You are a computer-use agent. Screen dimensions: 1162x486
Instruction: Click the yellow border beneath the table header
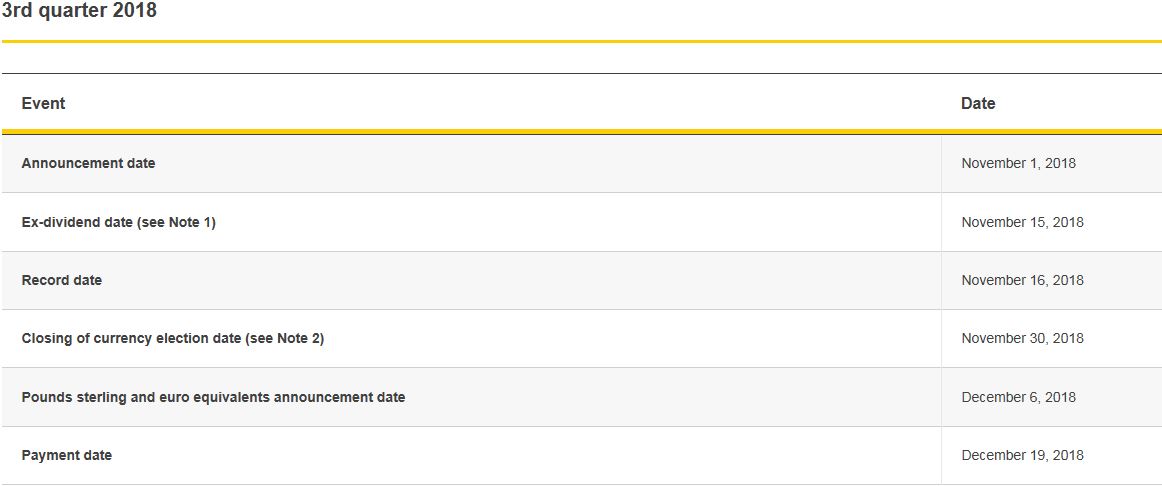581,131
